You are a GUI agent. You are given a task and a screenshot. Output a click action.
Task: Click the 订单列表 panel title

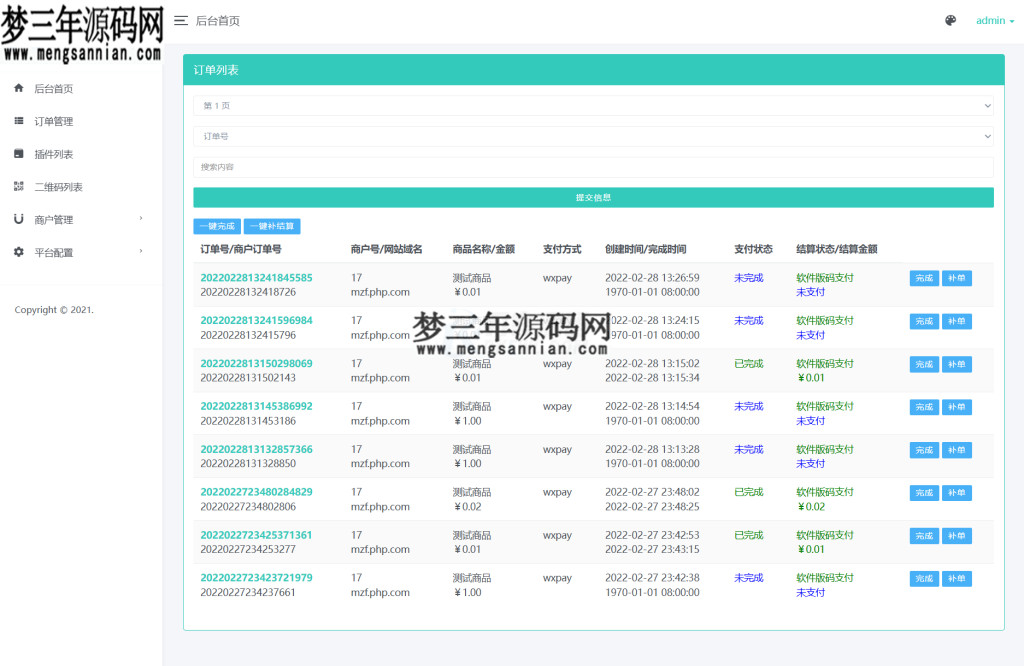pos(216,70)
